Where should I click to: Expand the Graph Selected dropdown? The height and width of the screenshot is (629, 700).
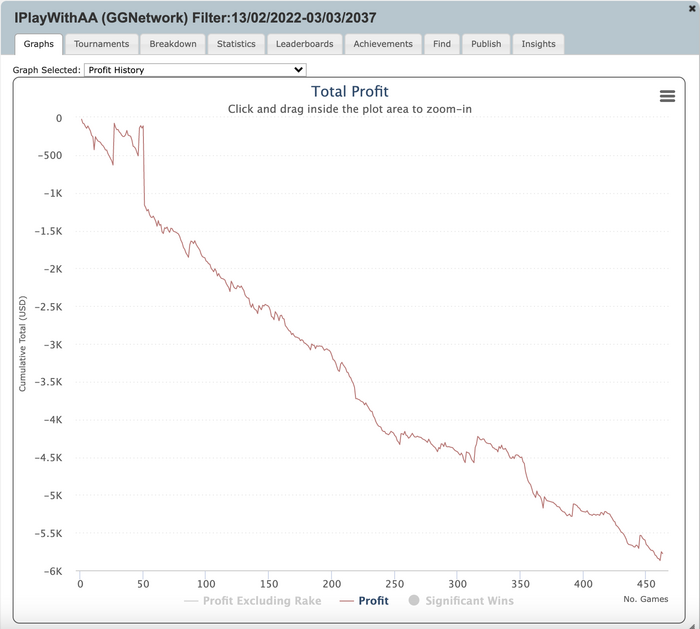[195, 70]
